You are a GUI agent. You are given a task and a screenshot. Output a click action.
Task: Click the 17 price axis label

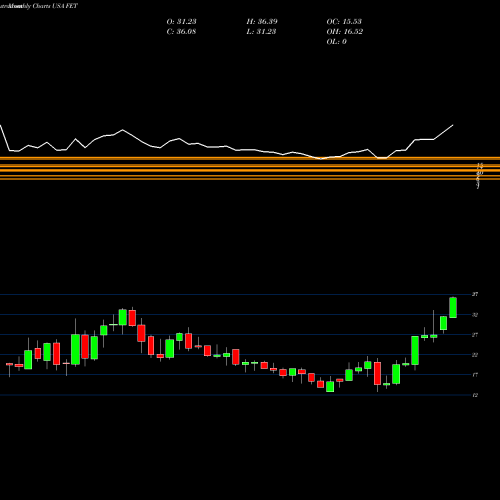click(475, 375)
